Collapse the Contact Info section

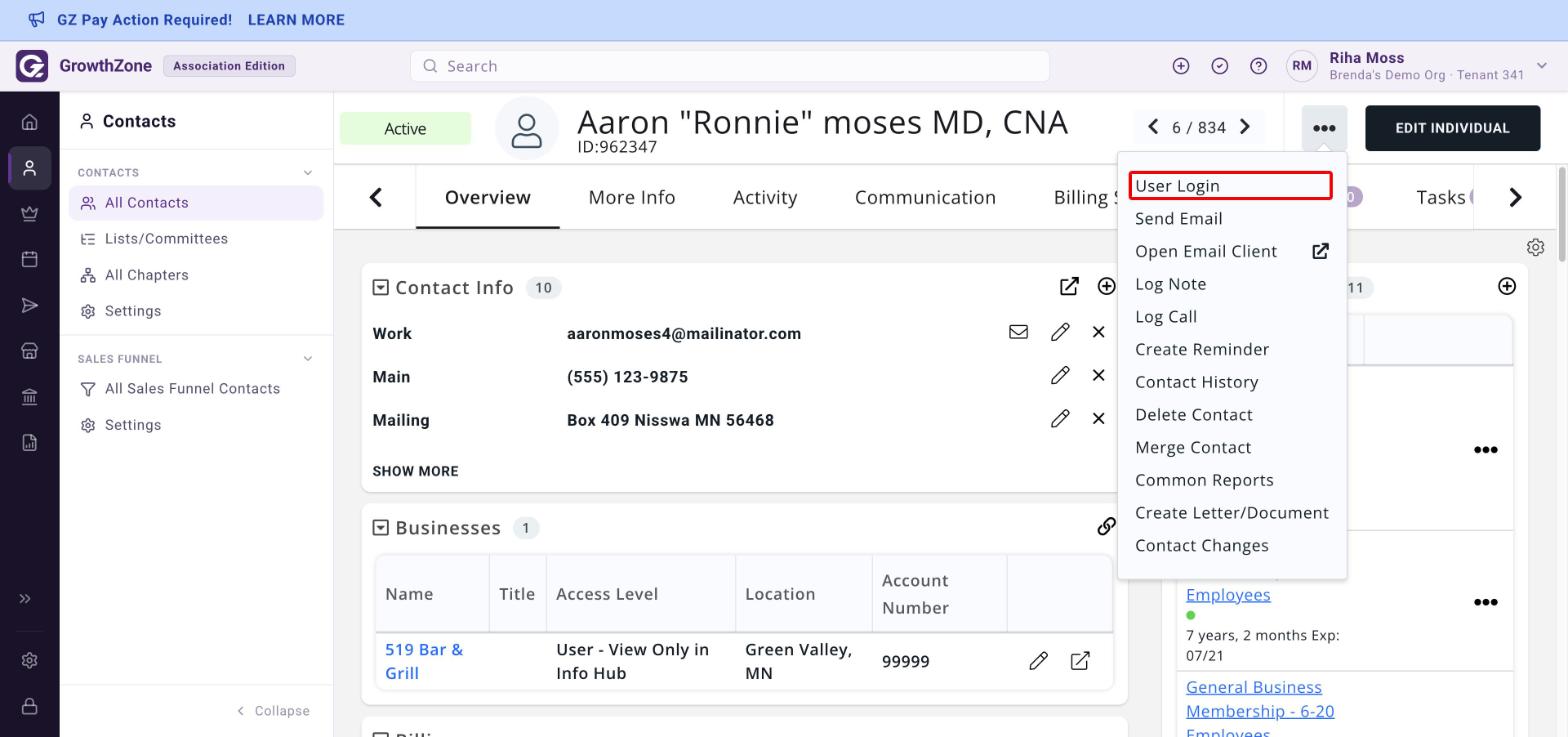pyautogui.click(x=380, y=288)
